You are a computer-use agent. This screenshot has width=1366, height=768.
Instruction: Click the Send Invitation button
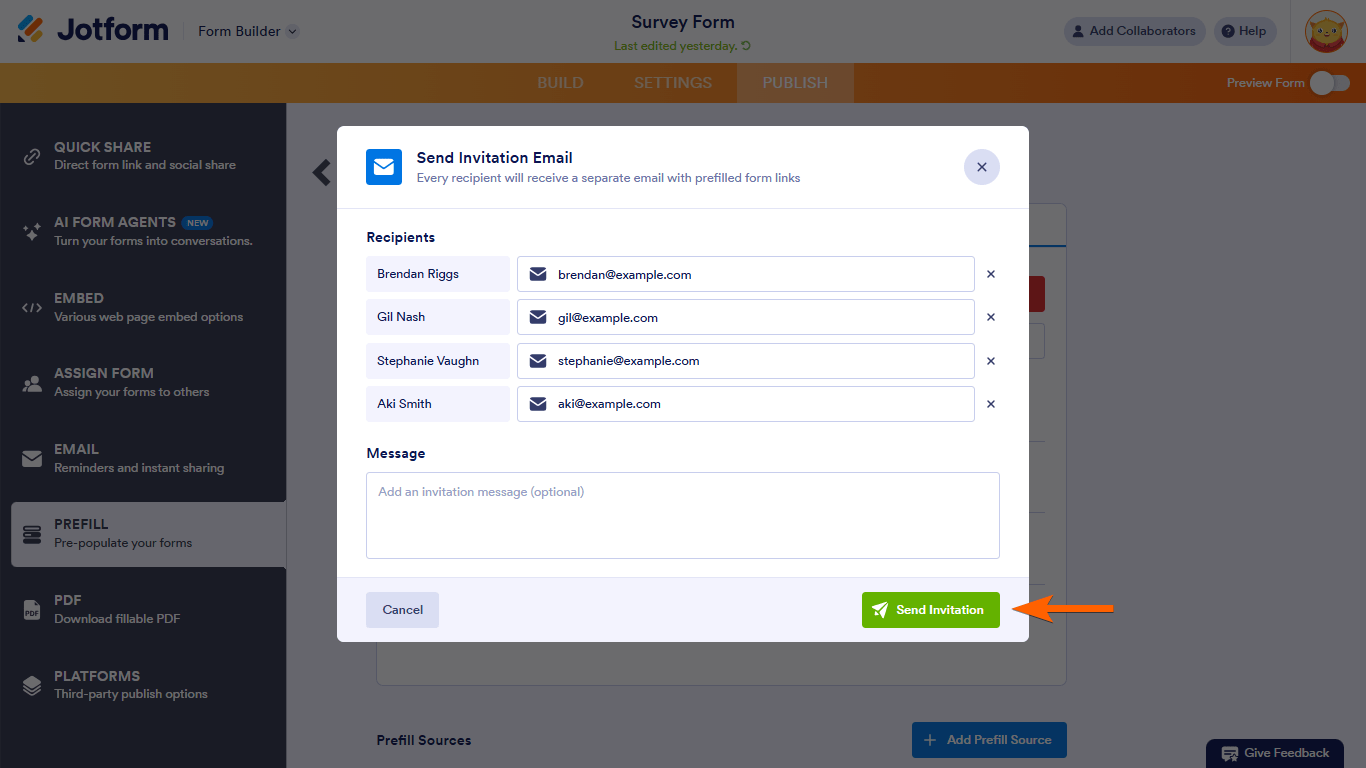point(930,610)
